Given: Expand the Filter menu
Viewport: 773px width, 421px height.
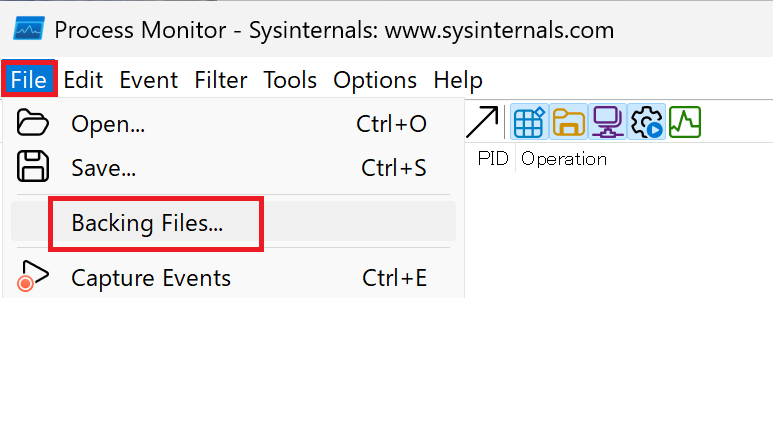Looking at the screenshot, I should pos(221,79).
